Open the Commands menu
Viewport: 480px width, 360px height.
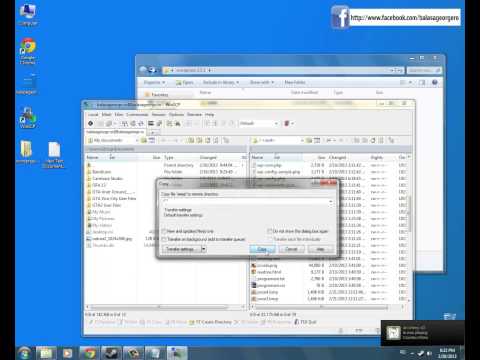(137, 114)
